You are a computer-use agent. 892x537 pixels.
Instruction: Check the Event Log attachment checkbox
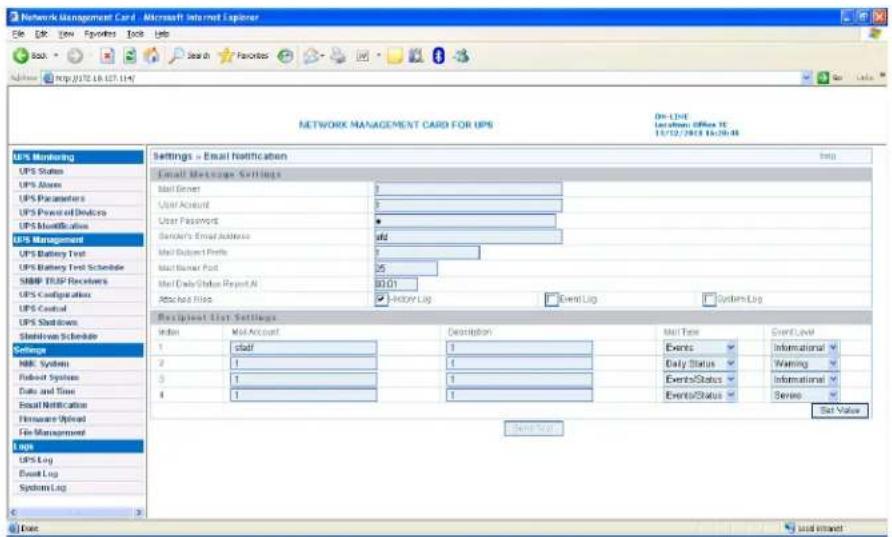[x=551, y=299]
